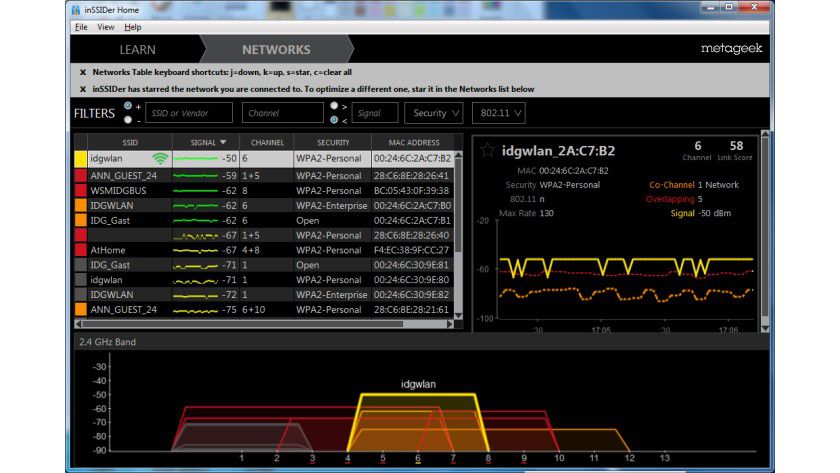Select IDGWLAN row with MAC 00:24:6C:30:9E:82
This screenshot has width=840, height=473.
coord(266,295)
